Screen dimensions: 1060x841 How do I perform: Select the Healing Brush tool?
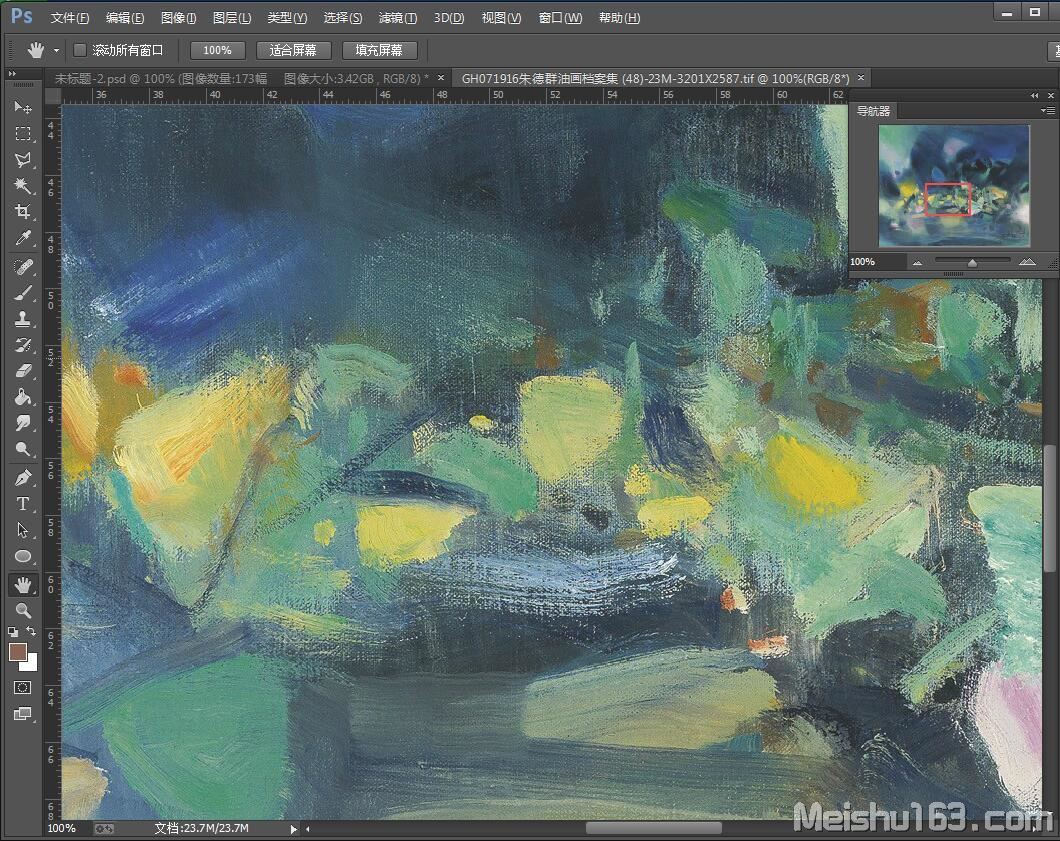pos(22,266)
